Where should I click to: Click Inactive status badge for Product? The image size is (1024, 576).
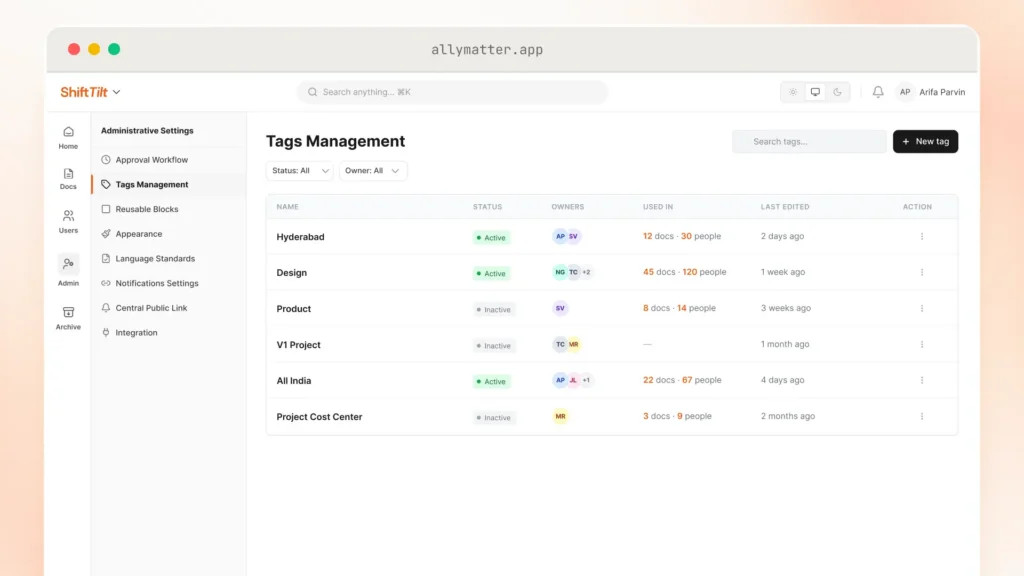pos(494,310)
